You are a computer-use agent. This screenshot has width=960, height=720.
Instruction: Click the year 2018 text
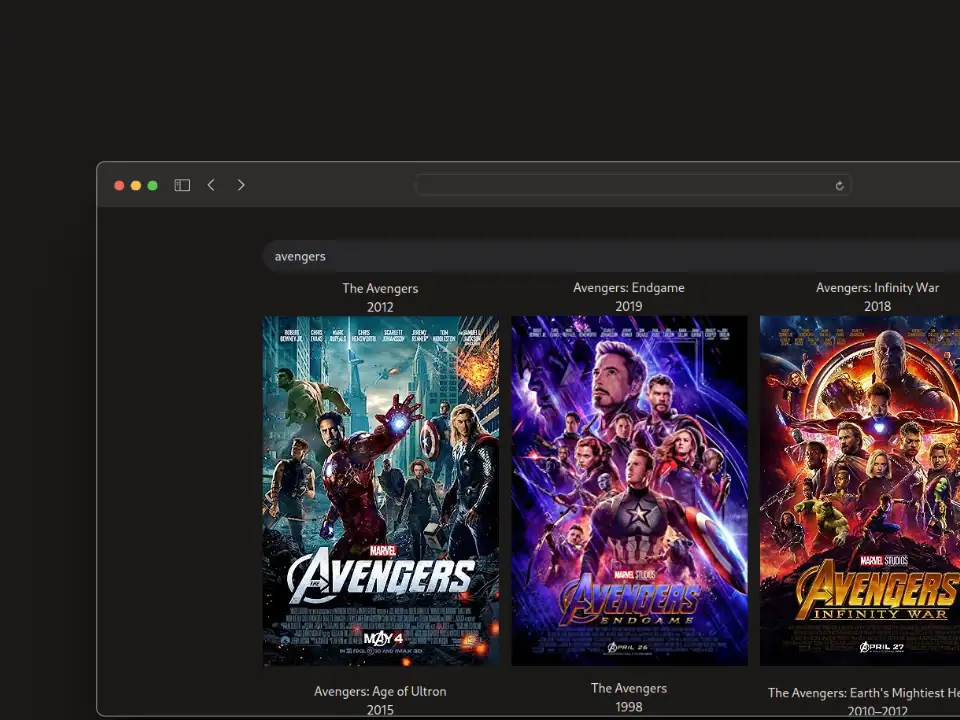click(x=877, y=306)
